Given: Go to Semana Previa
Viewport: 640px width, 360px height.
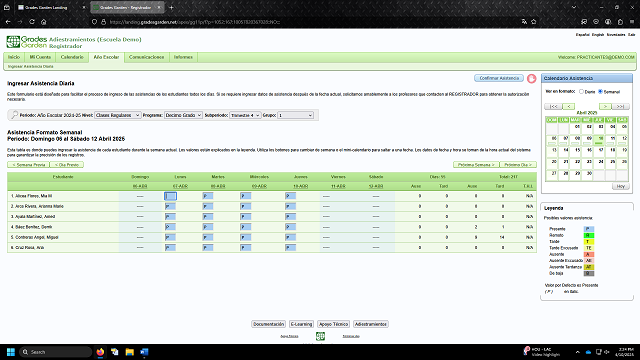Looking at the screenshot, I should point(28,164).
